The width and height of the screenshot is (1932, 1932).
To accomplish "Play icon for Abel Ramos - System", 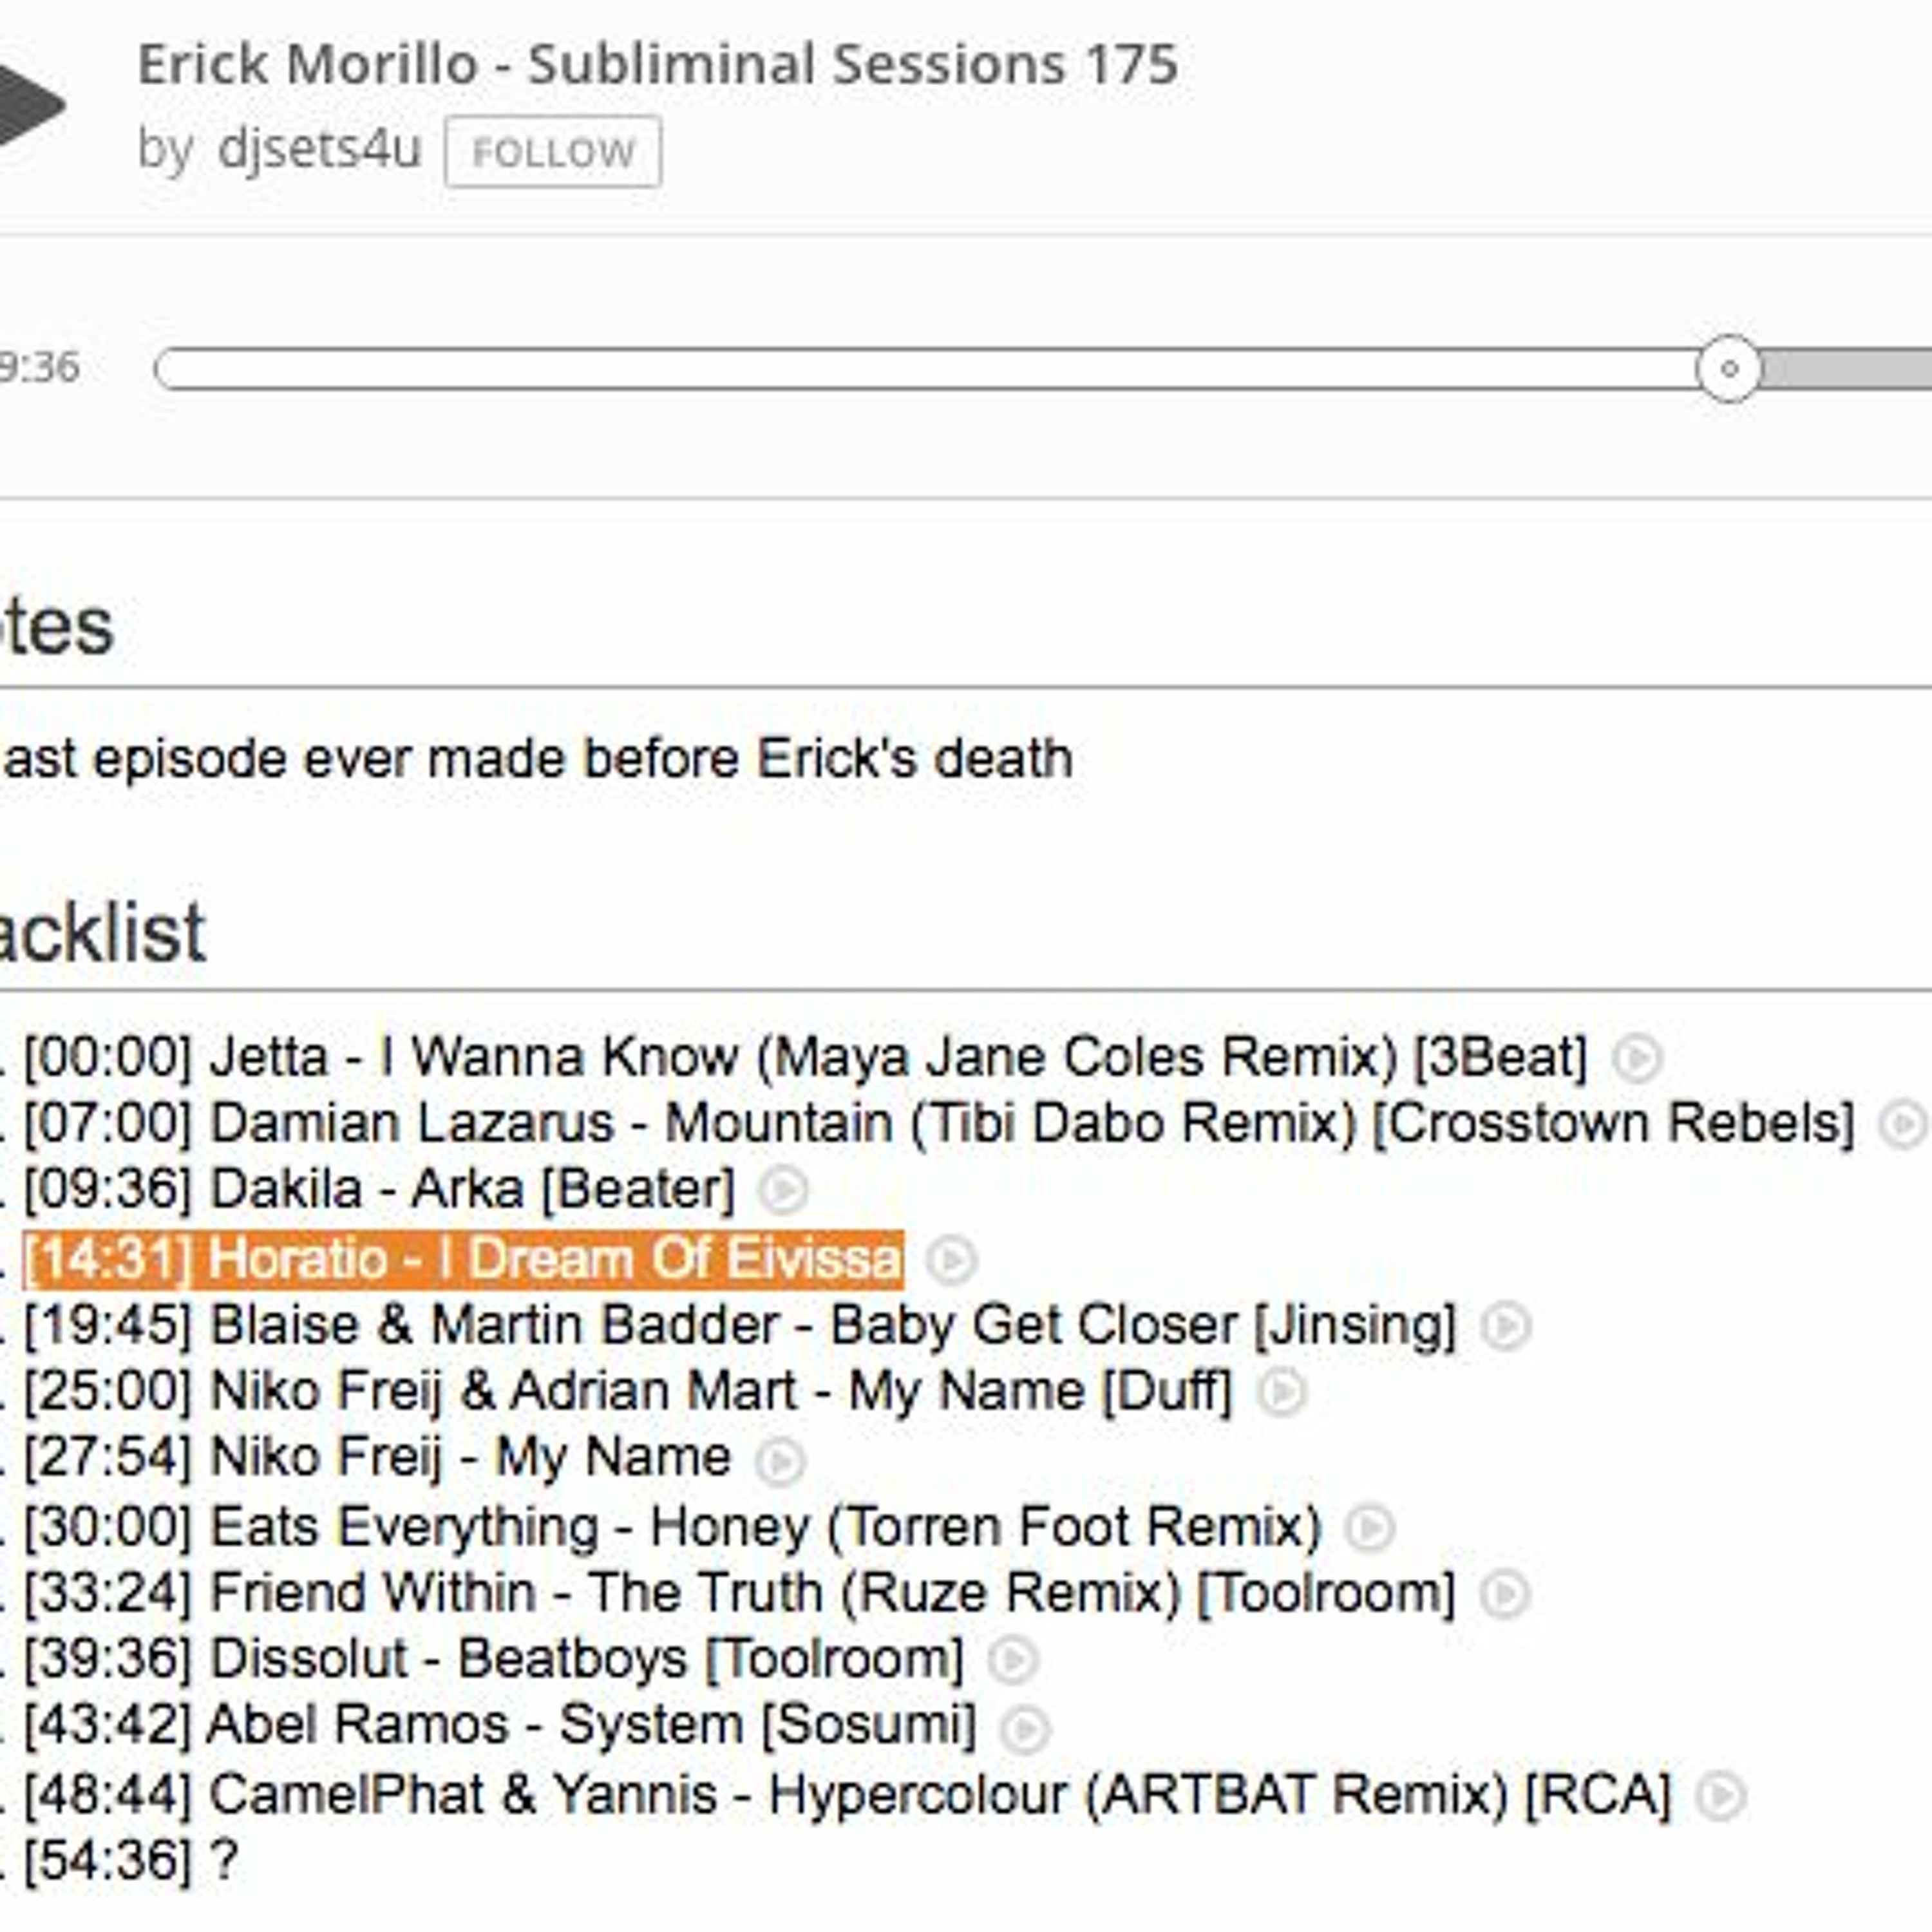I will 1025,1727.
